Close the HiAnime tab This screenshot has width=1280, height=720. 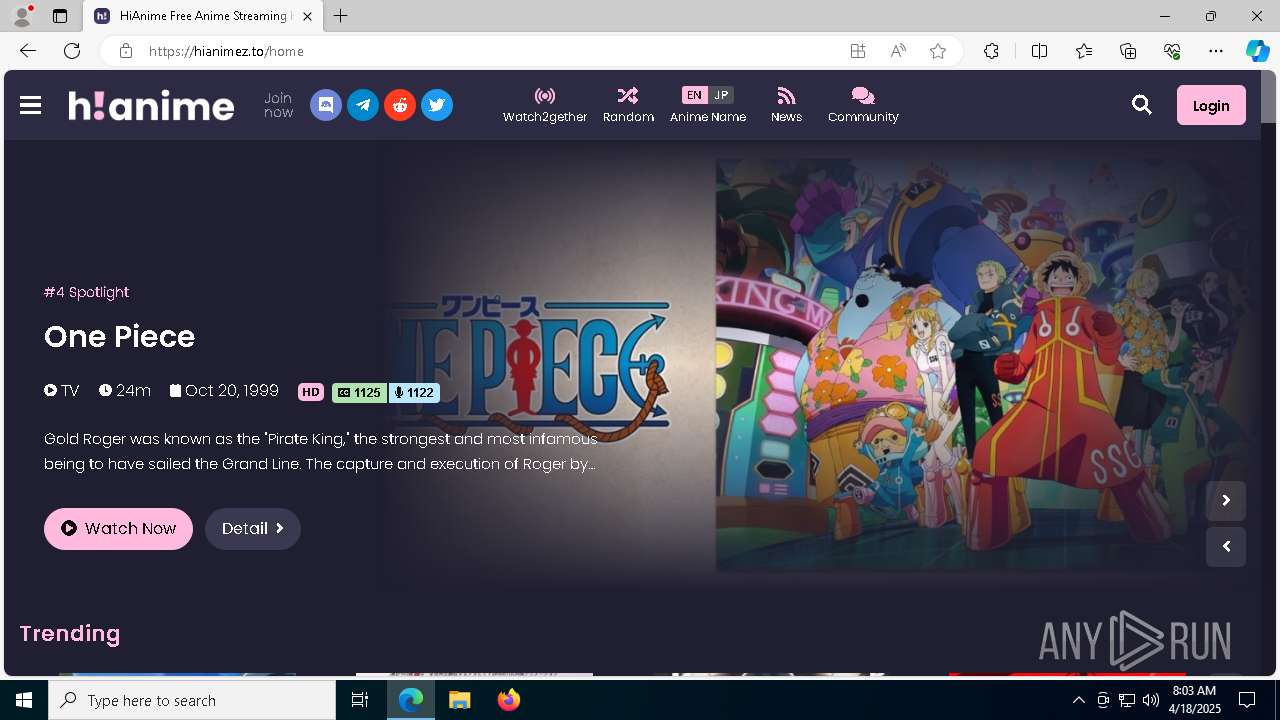coord(307,16)
